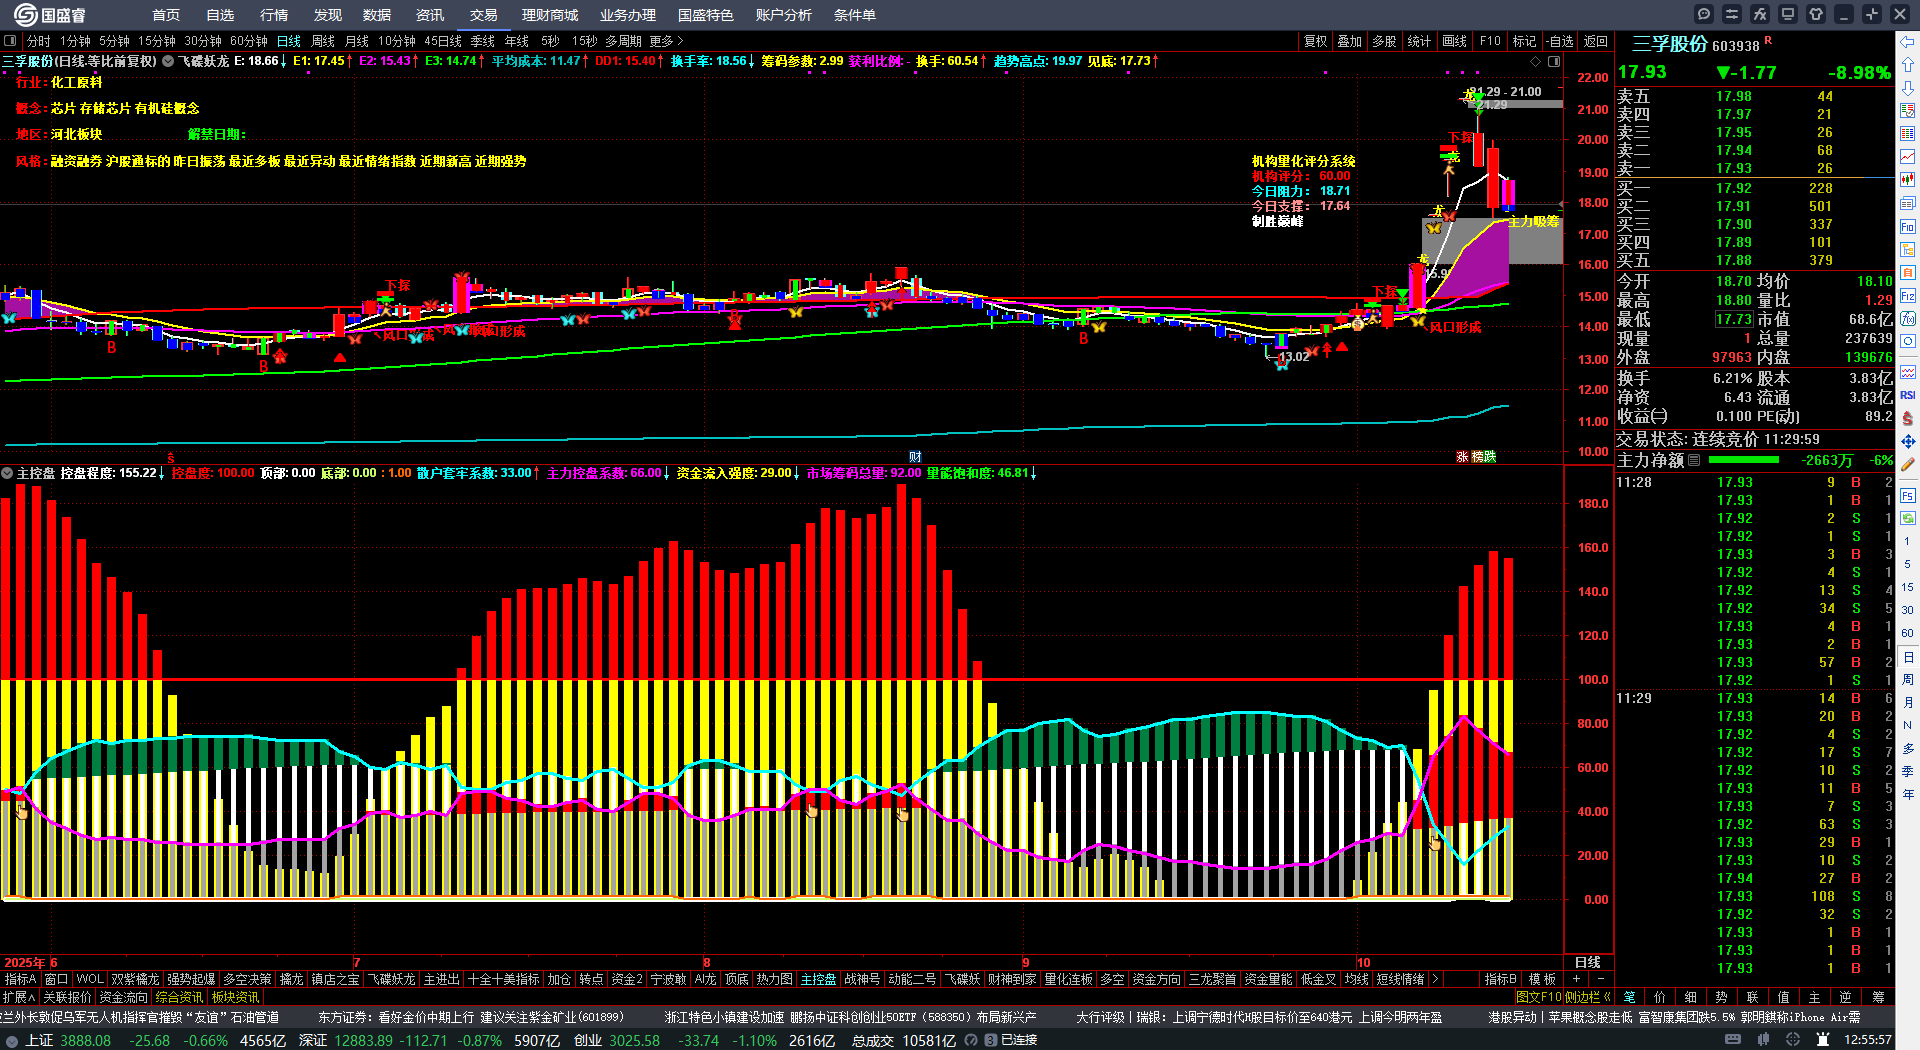Toggle the 主控盘 indicator circle icon
This screenshot has width=1920, height=1050.
tap(7, 473)
